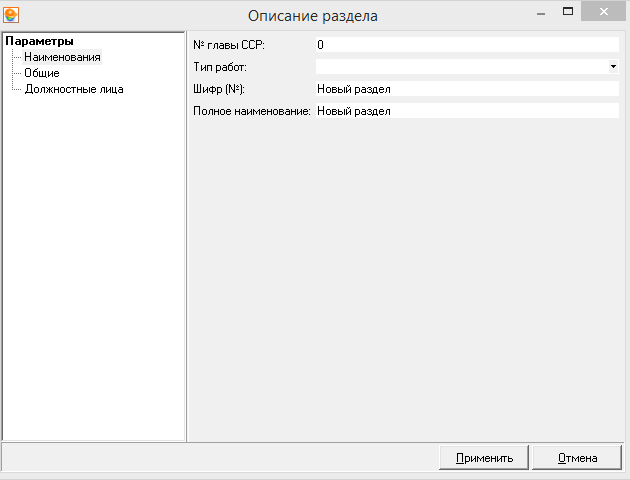Open the Наименования tree item
This screenshot has height=480, width=630.
point(62,57)
